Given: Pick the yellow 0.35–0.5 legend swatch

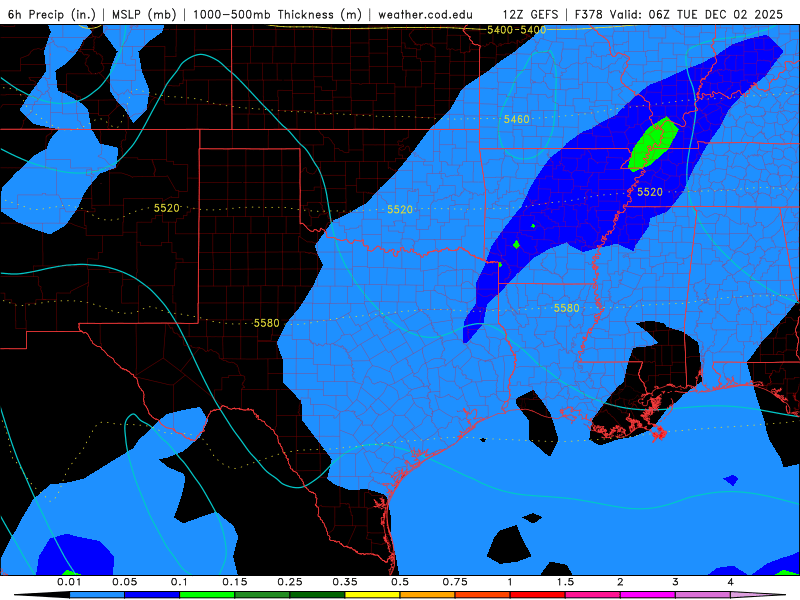Looking at the screenshot, I should [x=372, y=595].
